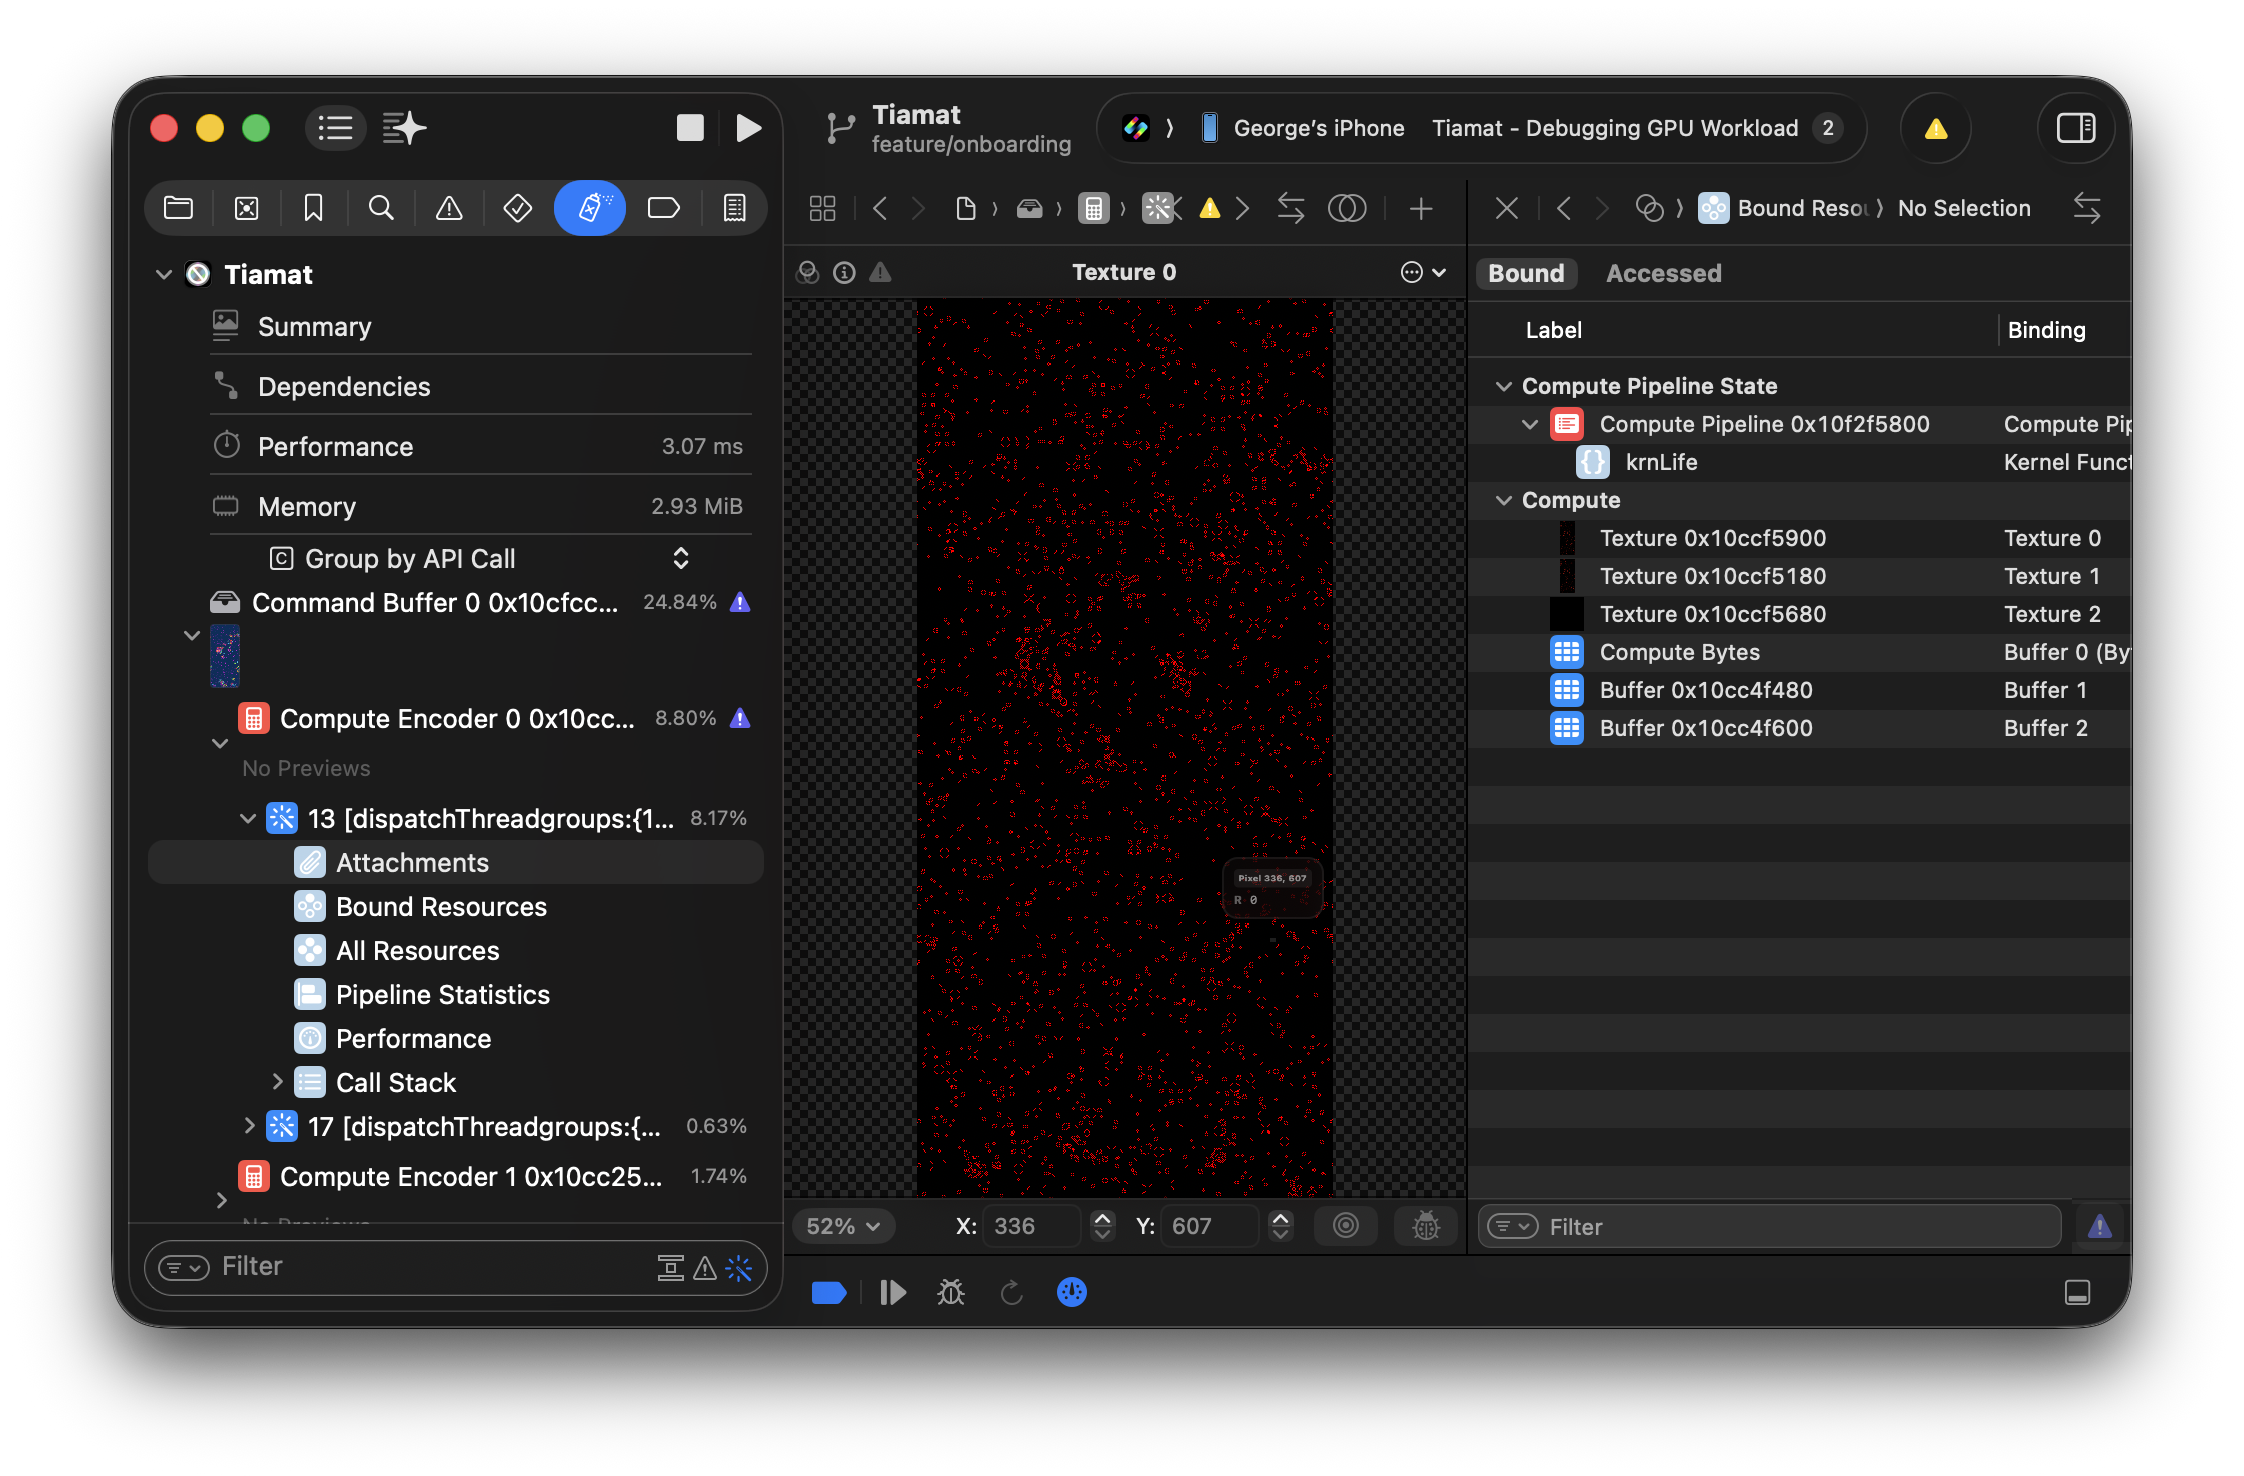Screen dimensions: 2244x1476
Task: Click the reload shaders circular arrow icon
Action: (1012, 1293)
